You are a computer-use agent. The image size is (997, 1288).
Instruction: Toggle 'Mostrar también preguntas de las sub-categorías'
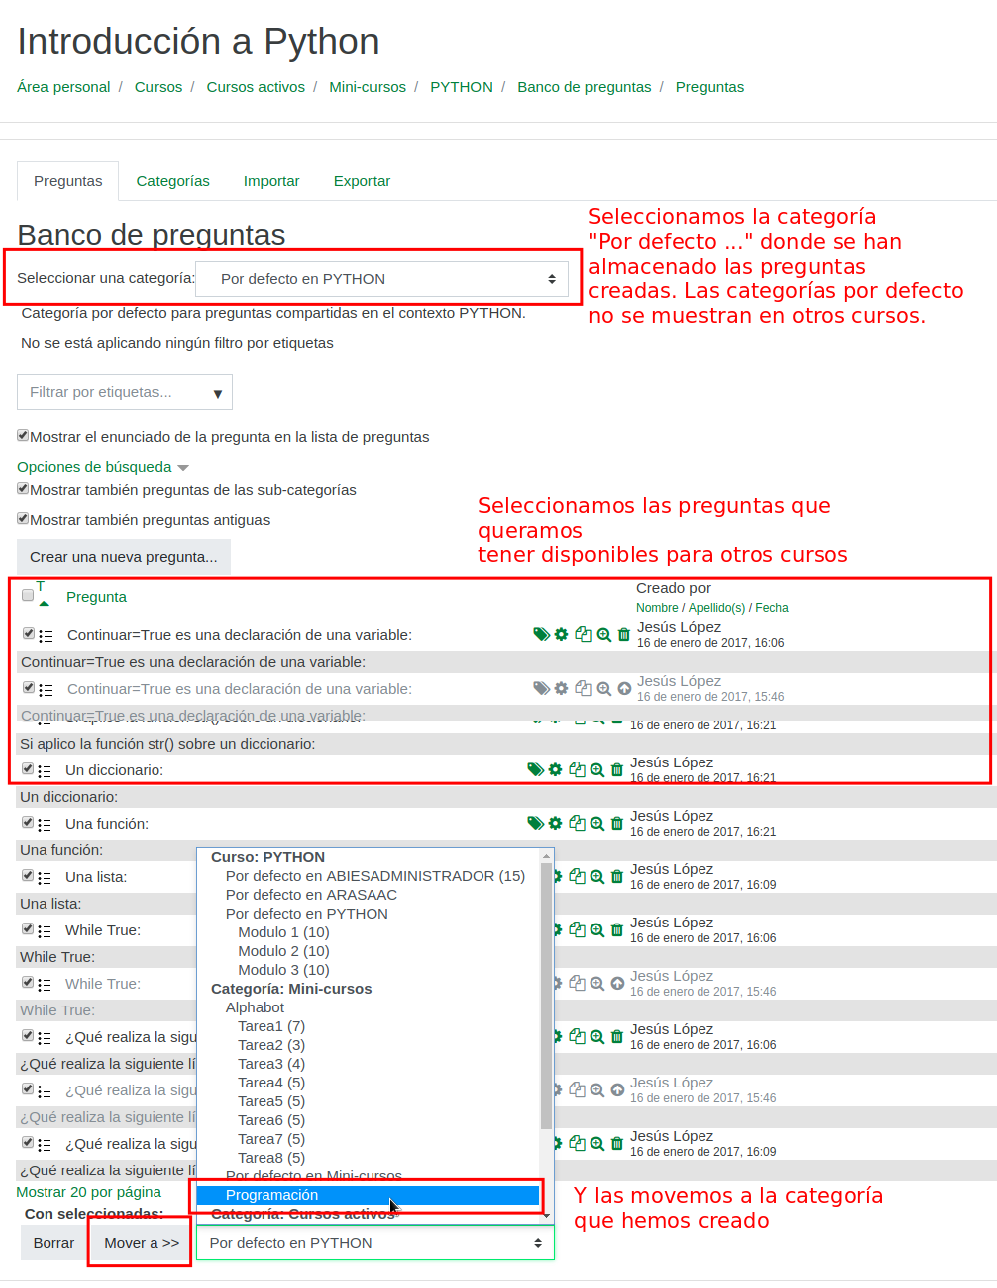point(23,488)
